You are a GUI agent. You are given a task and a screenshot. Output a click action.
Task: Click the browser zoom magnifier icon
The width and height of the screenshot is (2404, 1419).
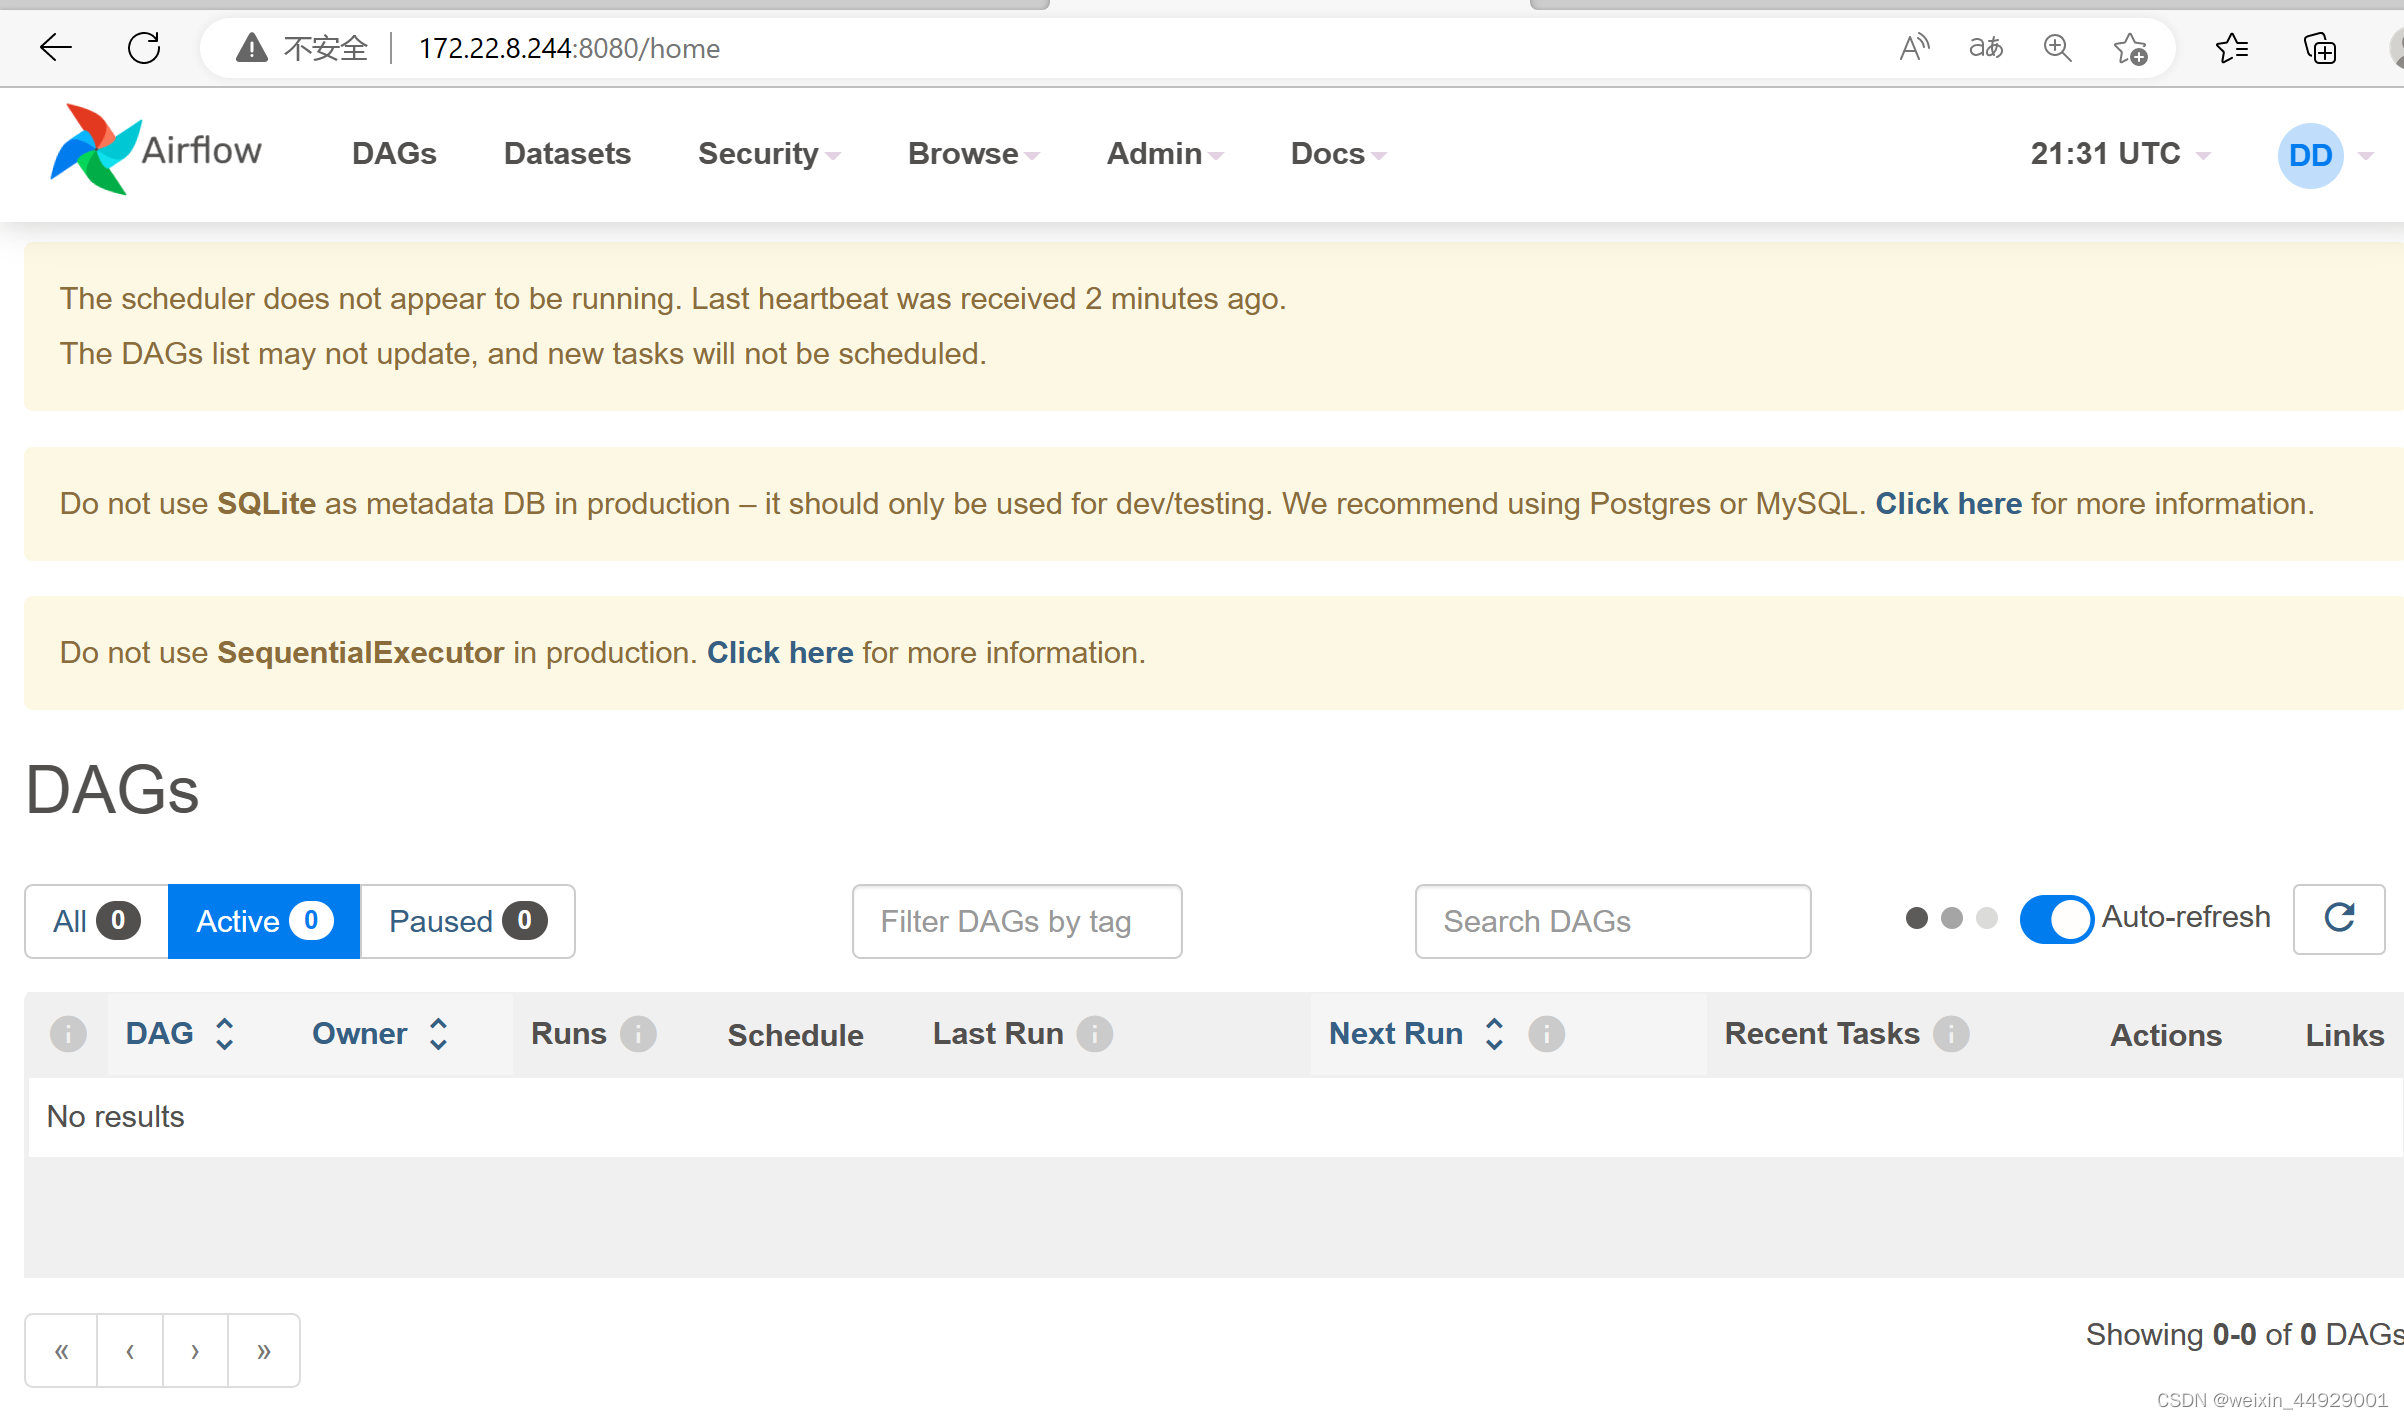tap(2057, 48)
